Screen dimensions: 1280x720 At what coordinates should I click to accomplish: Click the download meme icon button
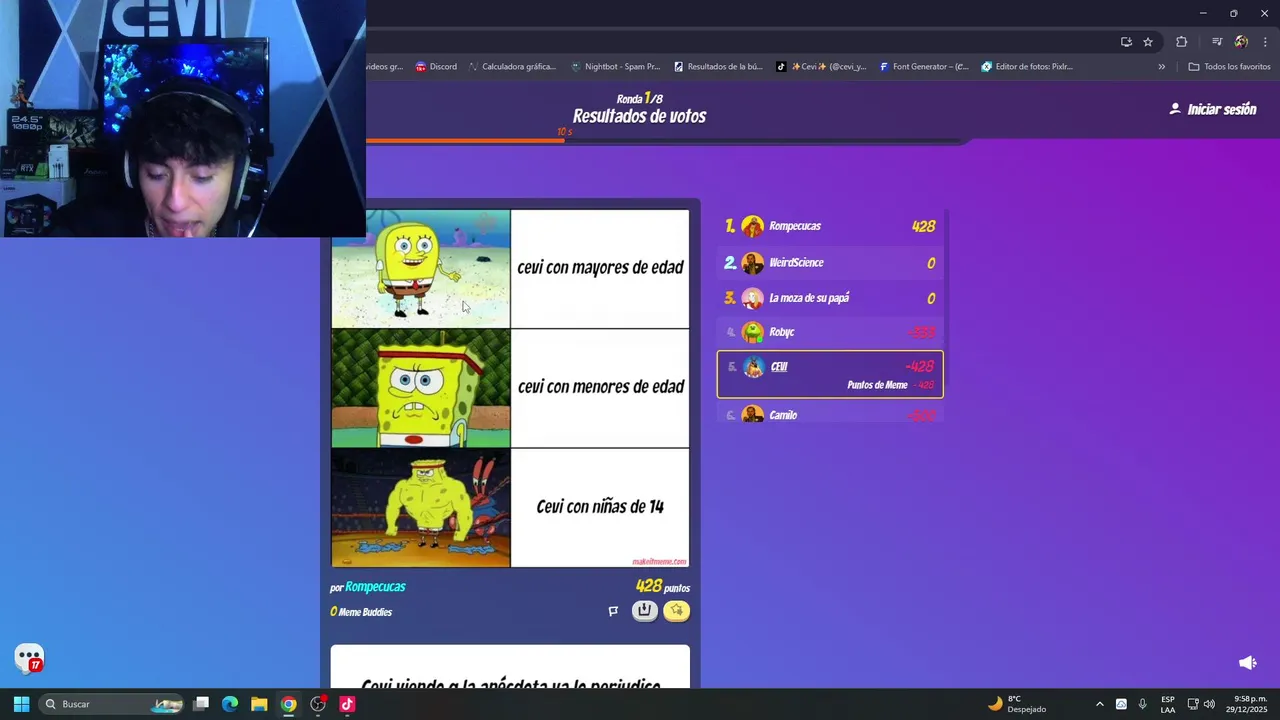point(645,610)
